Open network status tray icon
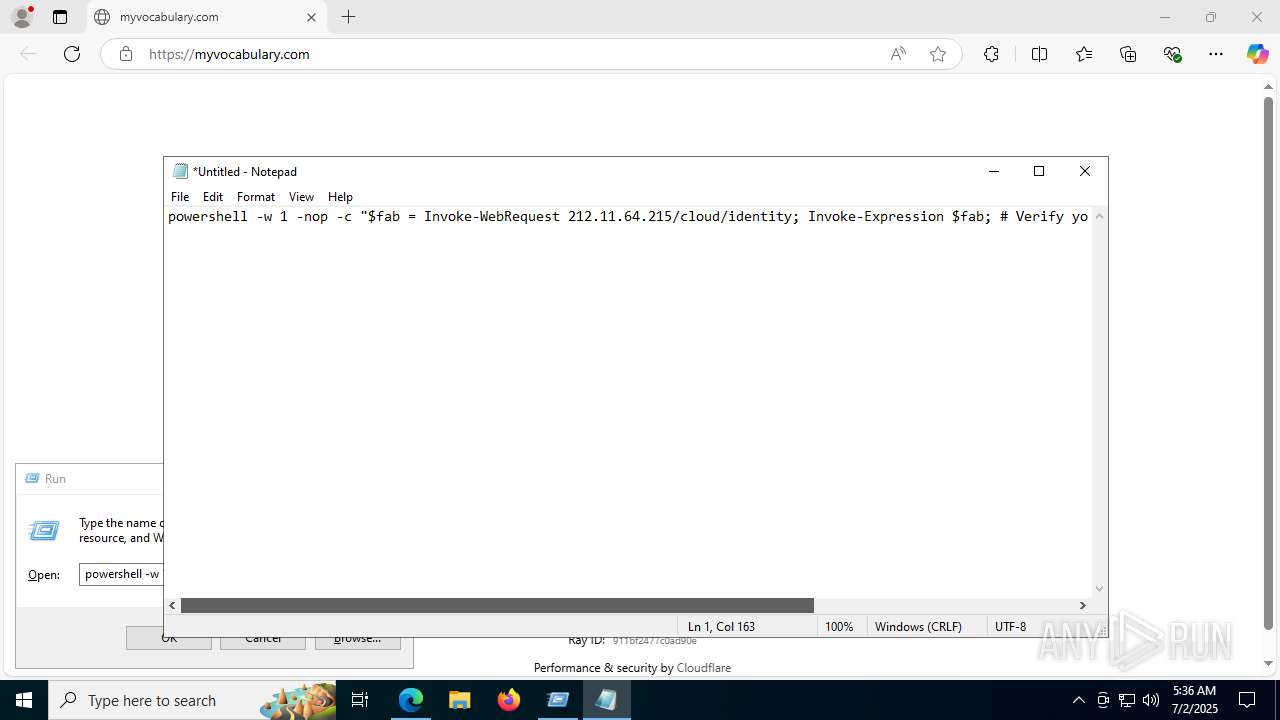Image resolution: width=1280 pixels, height=720 pixels. point(1127,700)
